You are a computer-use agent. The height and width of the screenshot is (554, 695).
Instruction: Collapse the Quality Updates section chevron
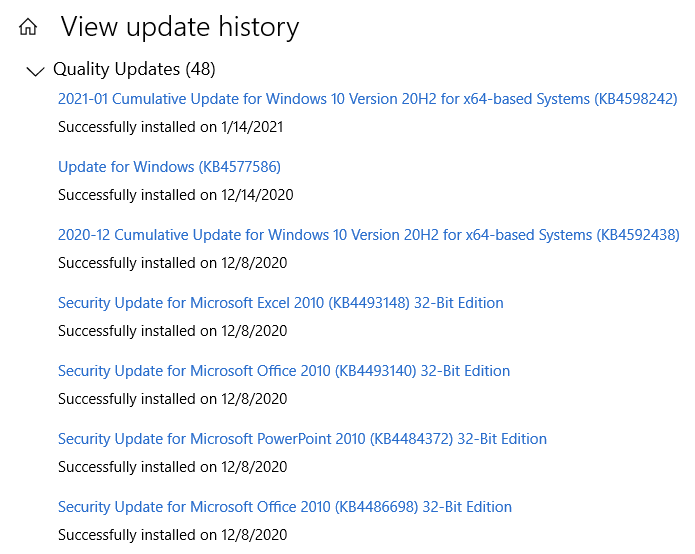point(36,71)
